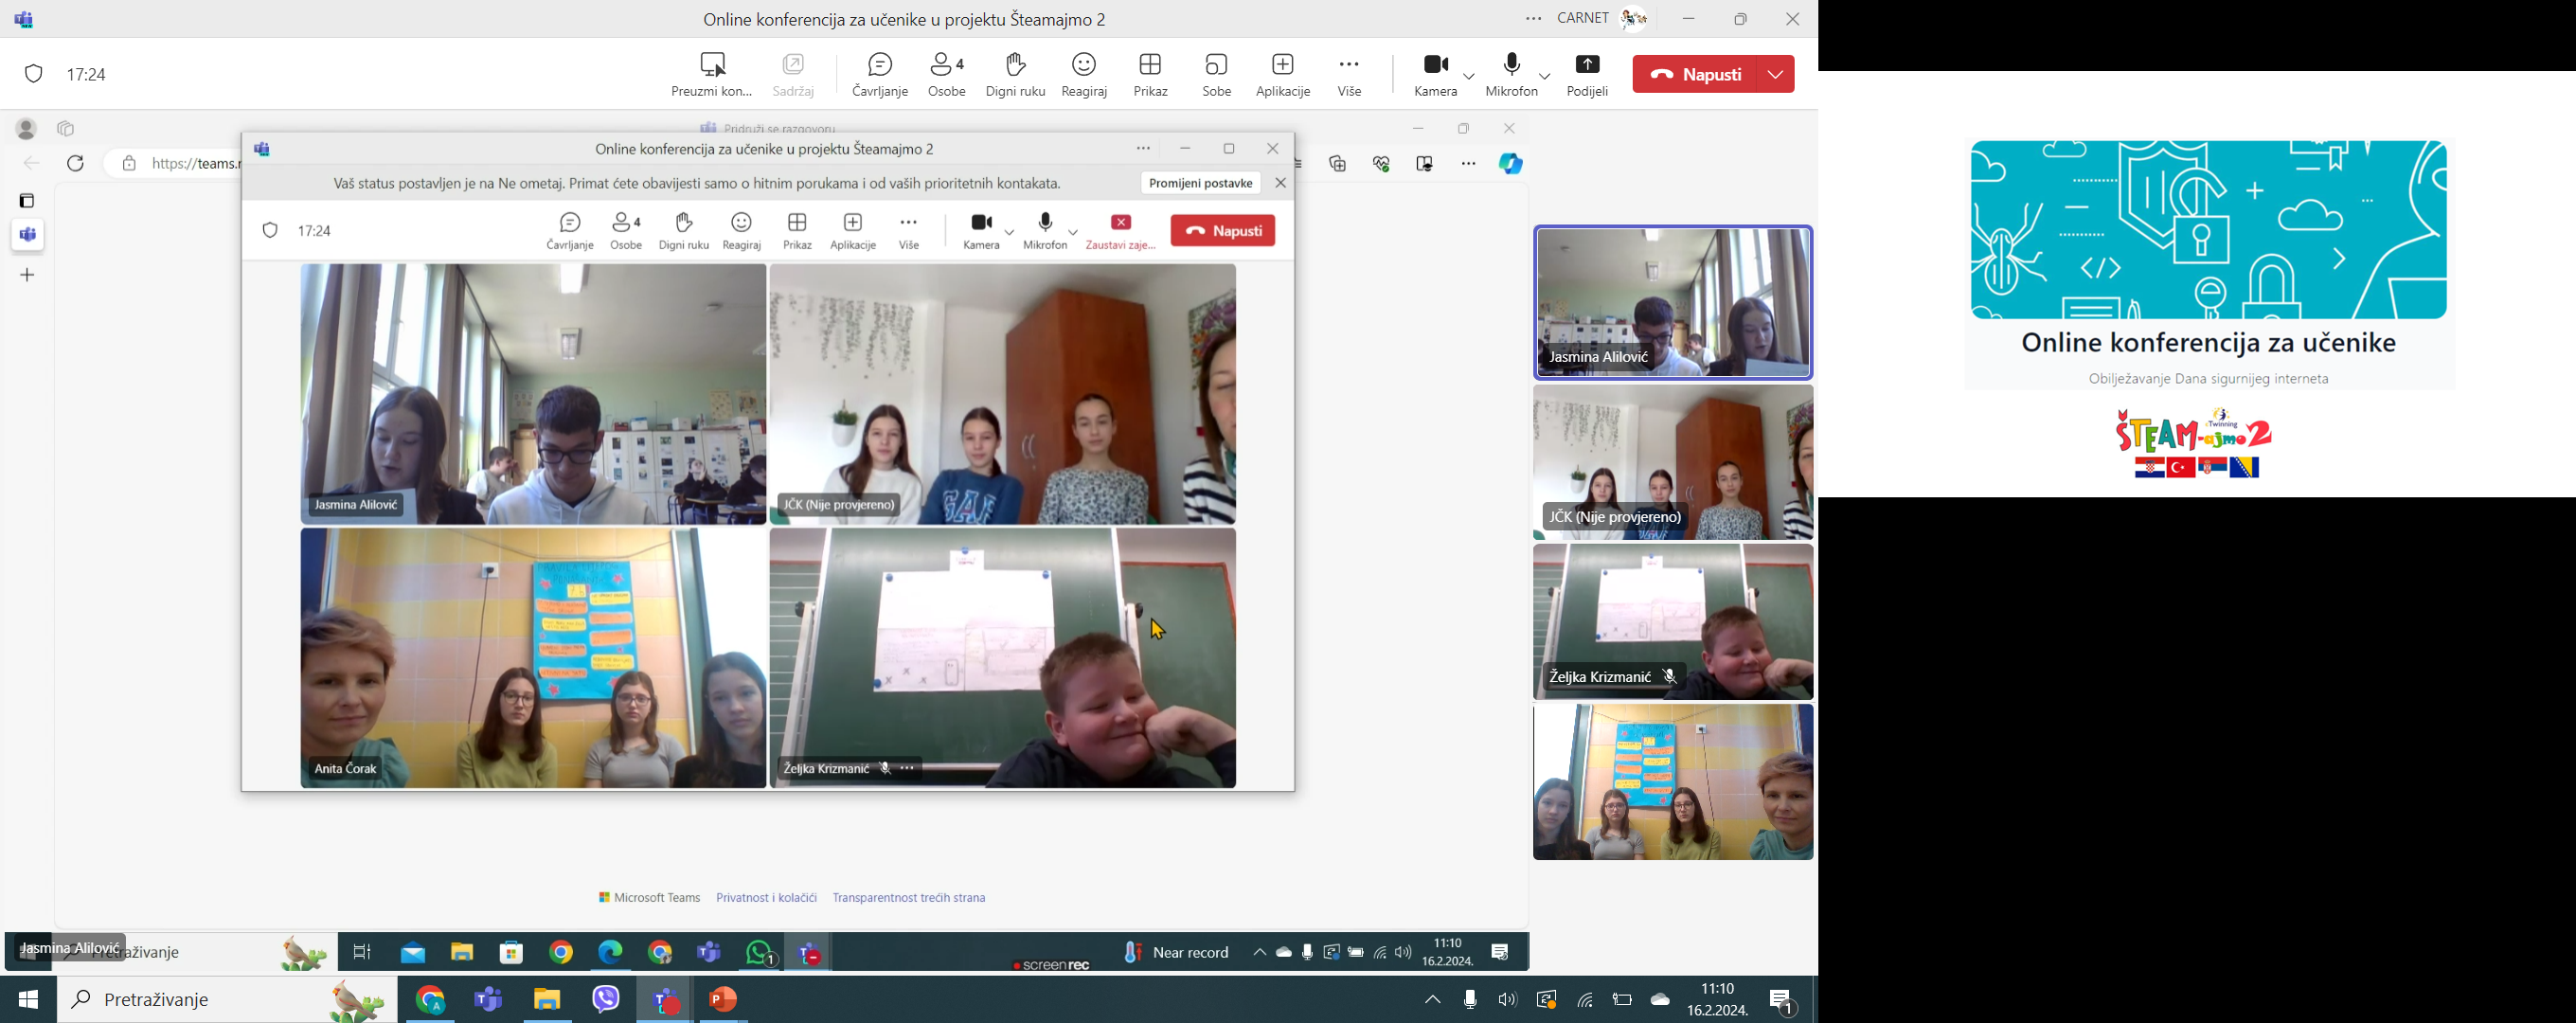Viewport: 2576px width, 1023px height.
Task: Select Jasmina Alilović video thumbnail in side strip
Action: click(1673, 303)
